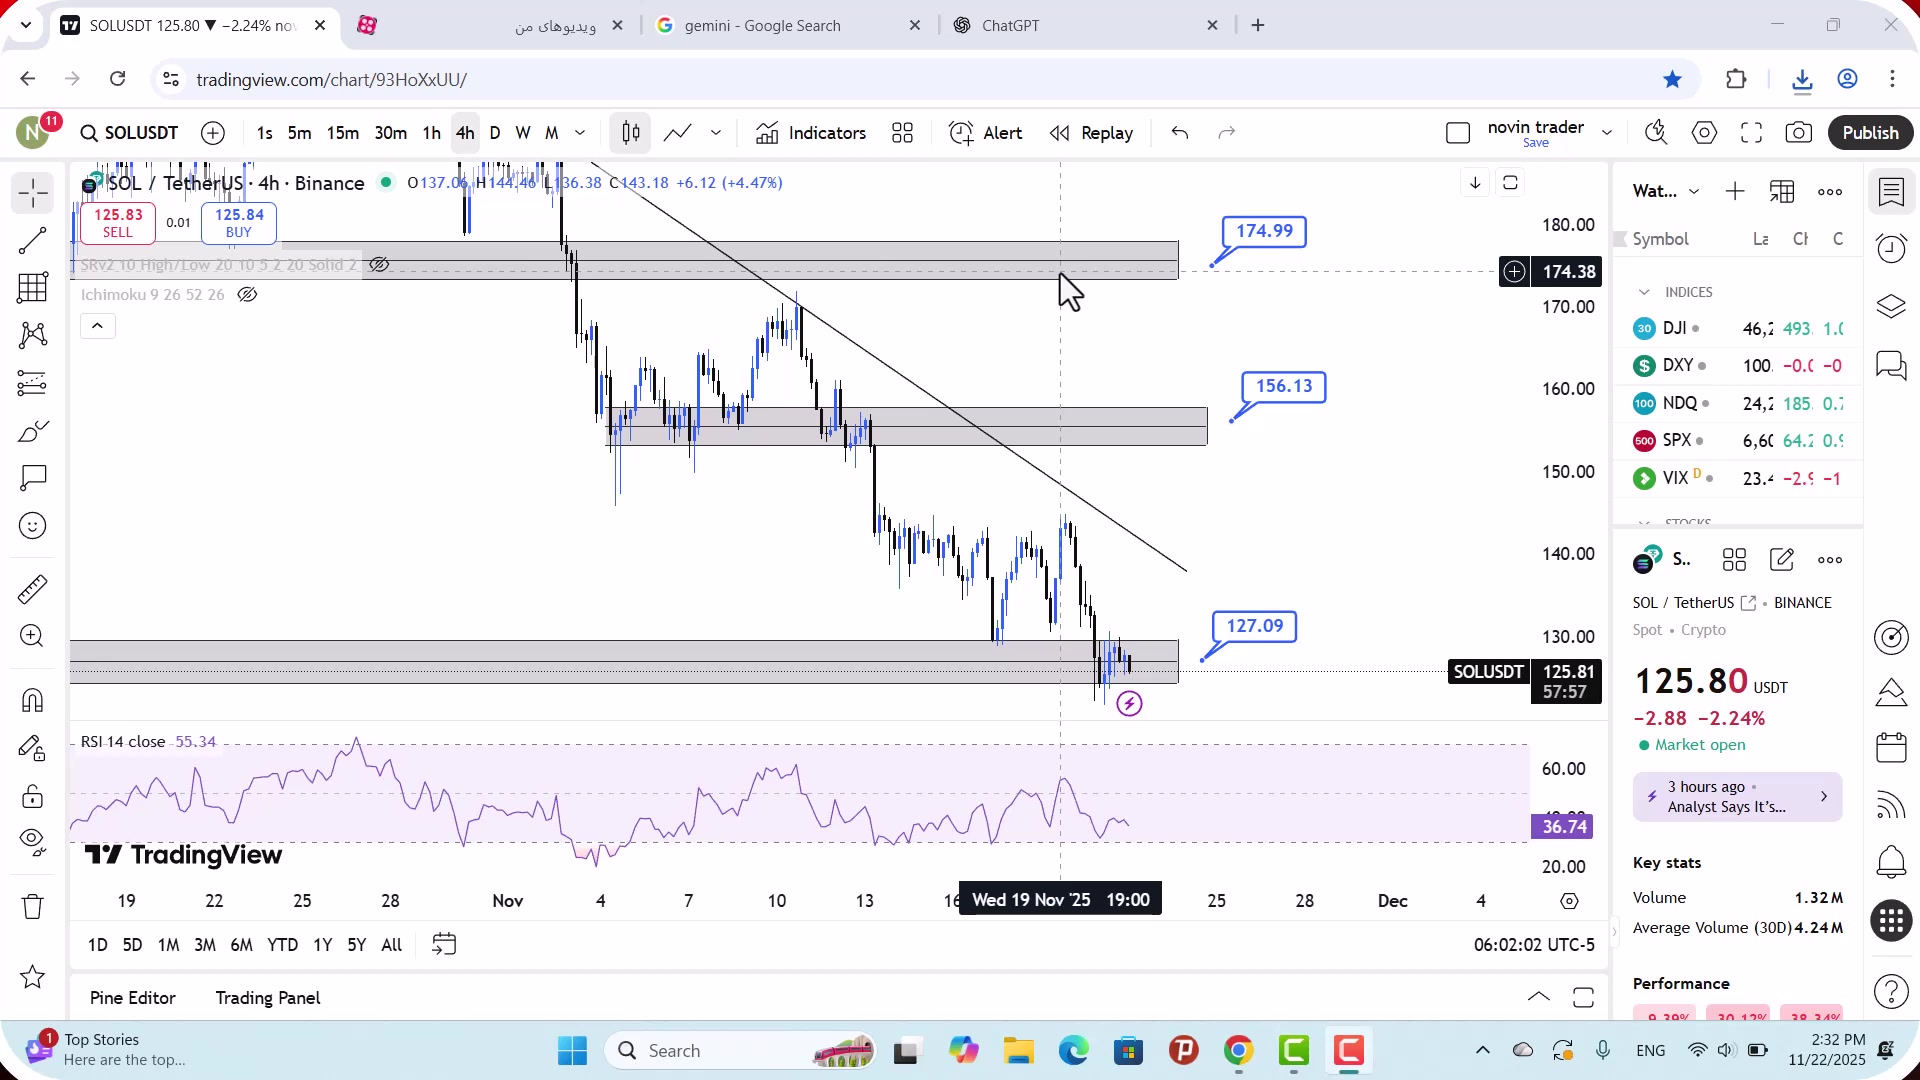Image resolution: width=1920 pixels, height=1080 pixels.
Task: Undo the last chart action
Action: [1180, 133]
